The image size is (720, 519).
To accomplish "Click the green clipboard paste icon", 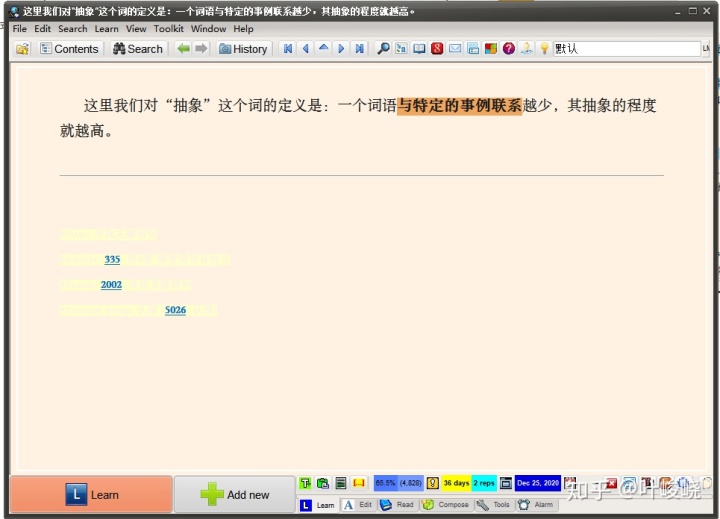I will [323, 483].
